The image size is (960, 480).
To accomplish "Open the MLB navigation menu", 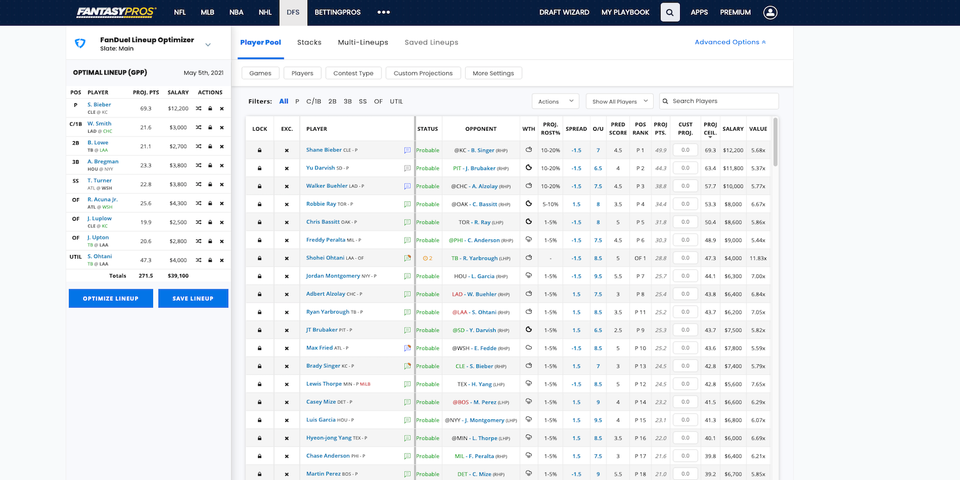I will 208,12.
